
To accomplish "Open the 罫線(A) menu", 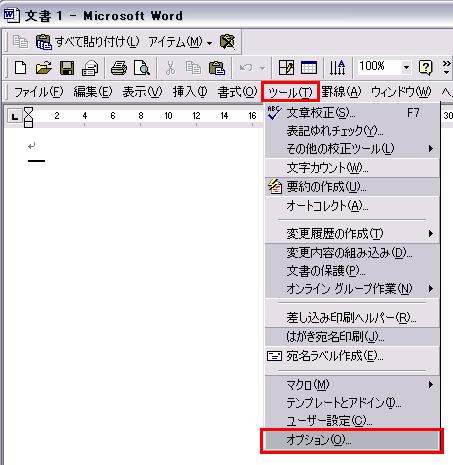I will click(x=341, y=92).
